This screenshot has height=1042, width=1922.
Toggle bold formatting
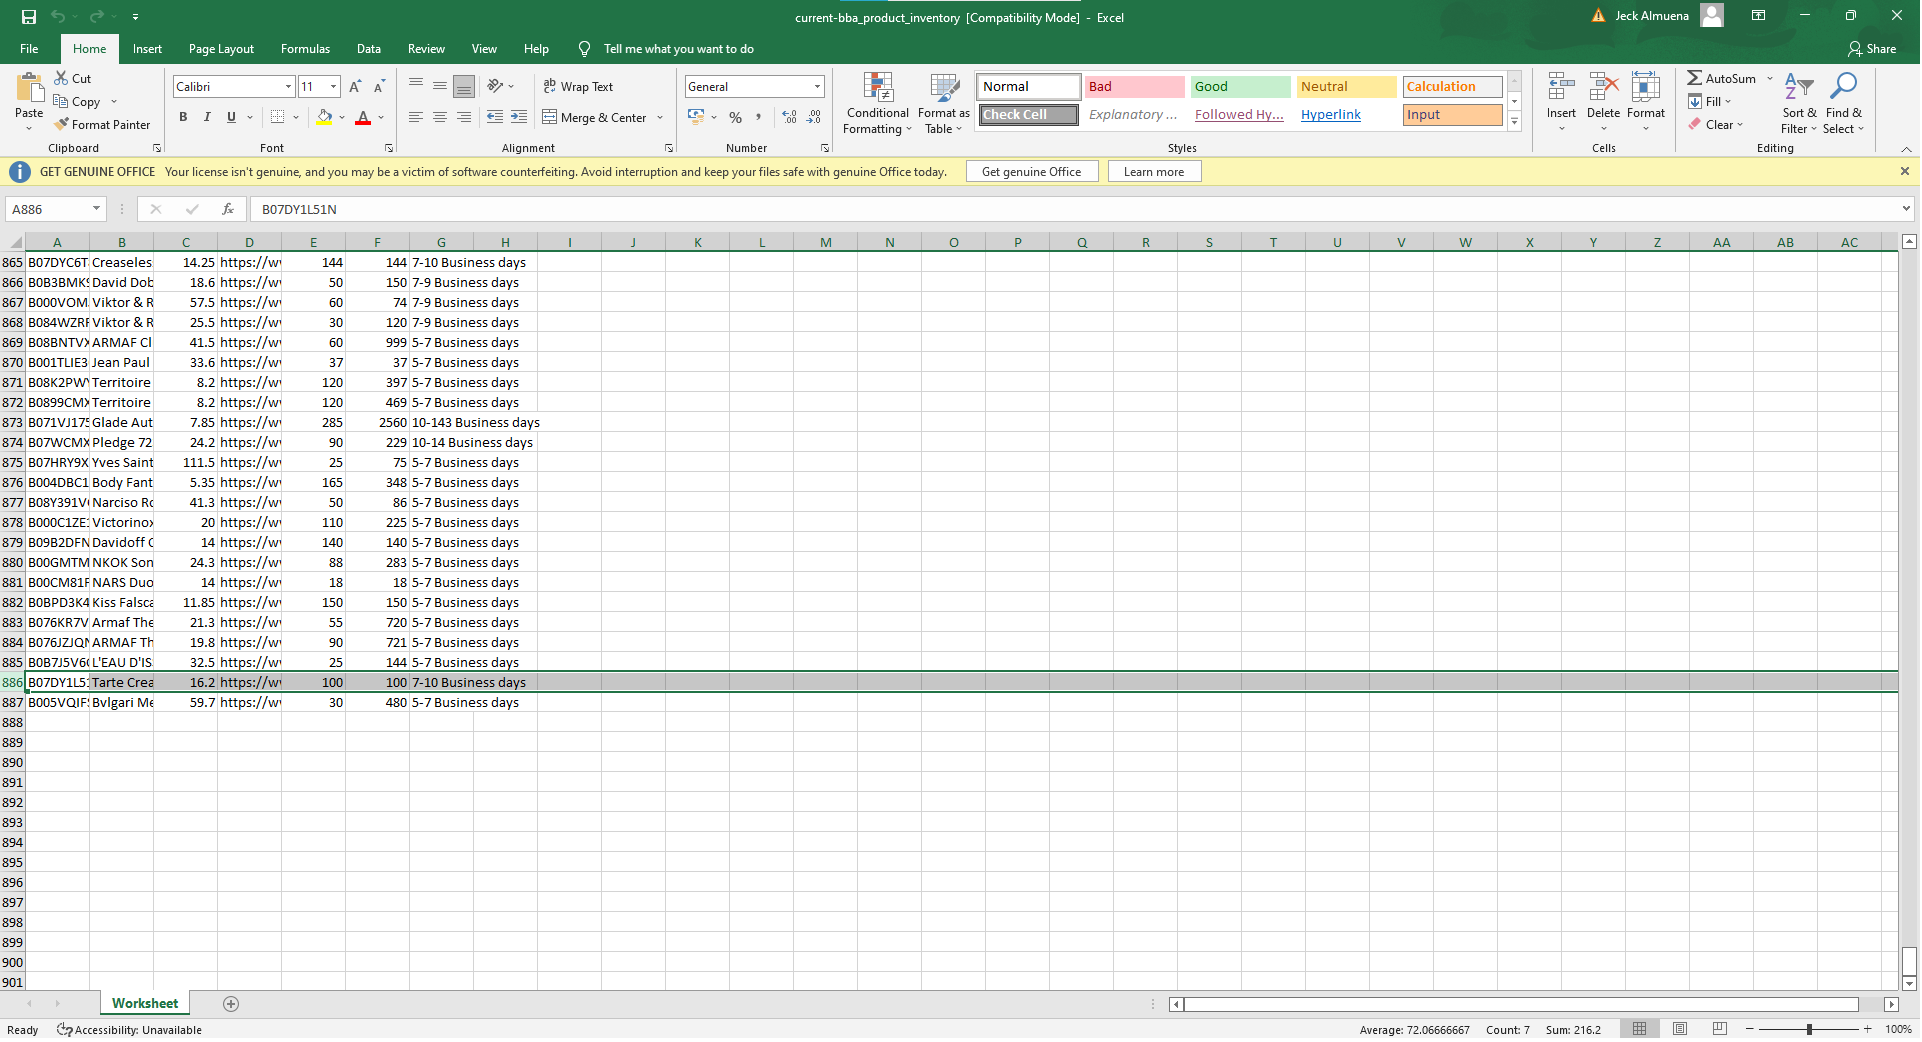(x=183, y=117)
